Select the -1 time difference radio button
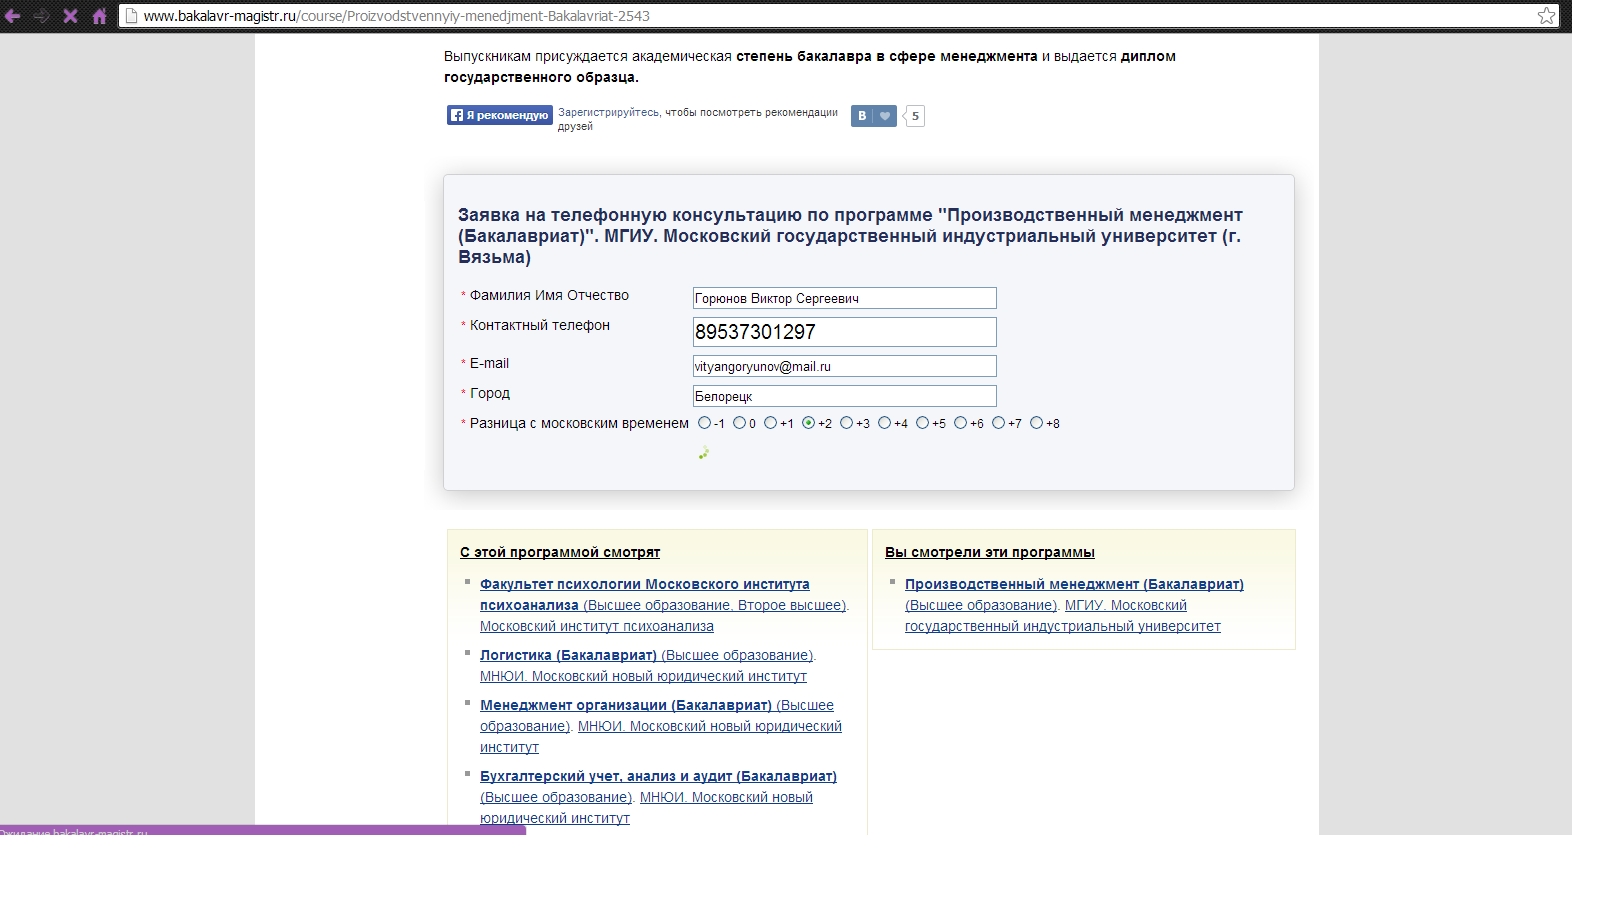Image resolution: width=1600 pixels, height=900 pixels. click(x=705, y=423)
